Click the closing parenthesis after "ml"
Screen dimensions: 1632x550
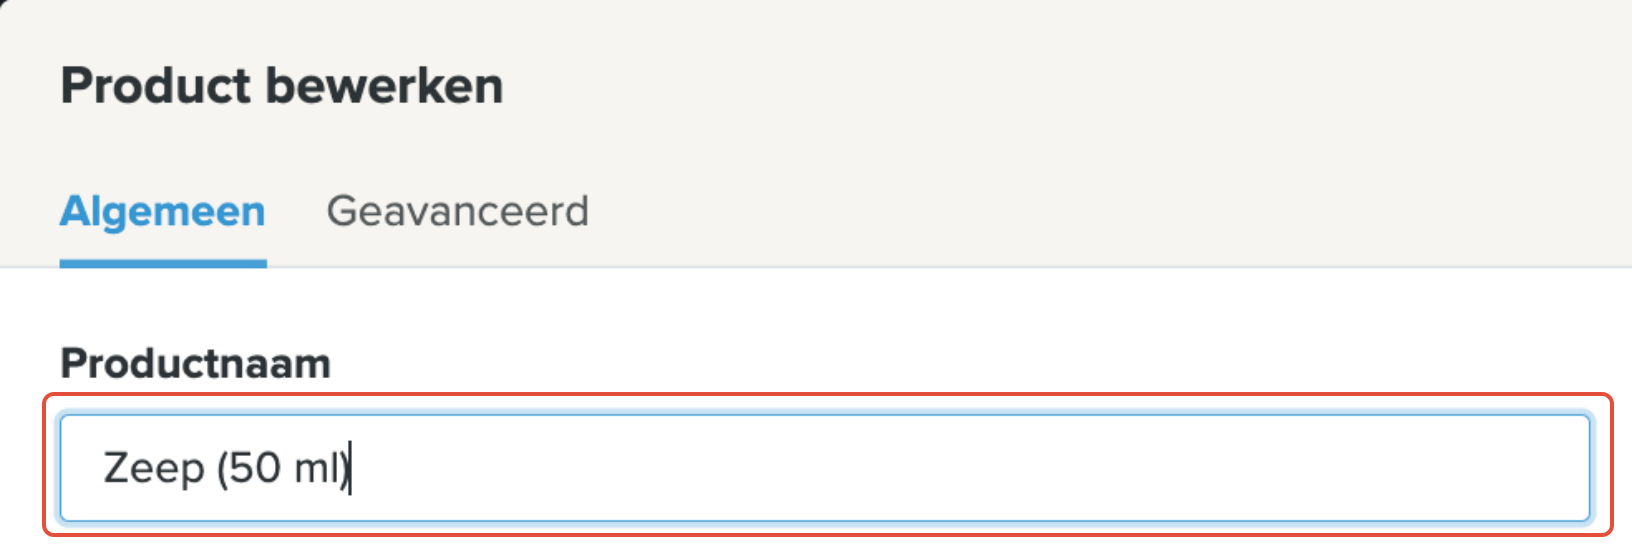(344, 468)
